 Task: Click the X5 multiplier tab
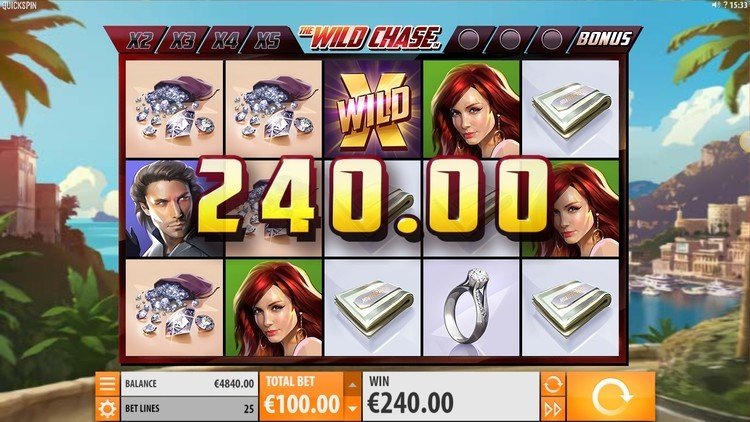coord(267,40)
